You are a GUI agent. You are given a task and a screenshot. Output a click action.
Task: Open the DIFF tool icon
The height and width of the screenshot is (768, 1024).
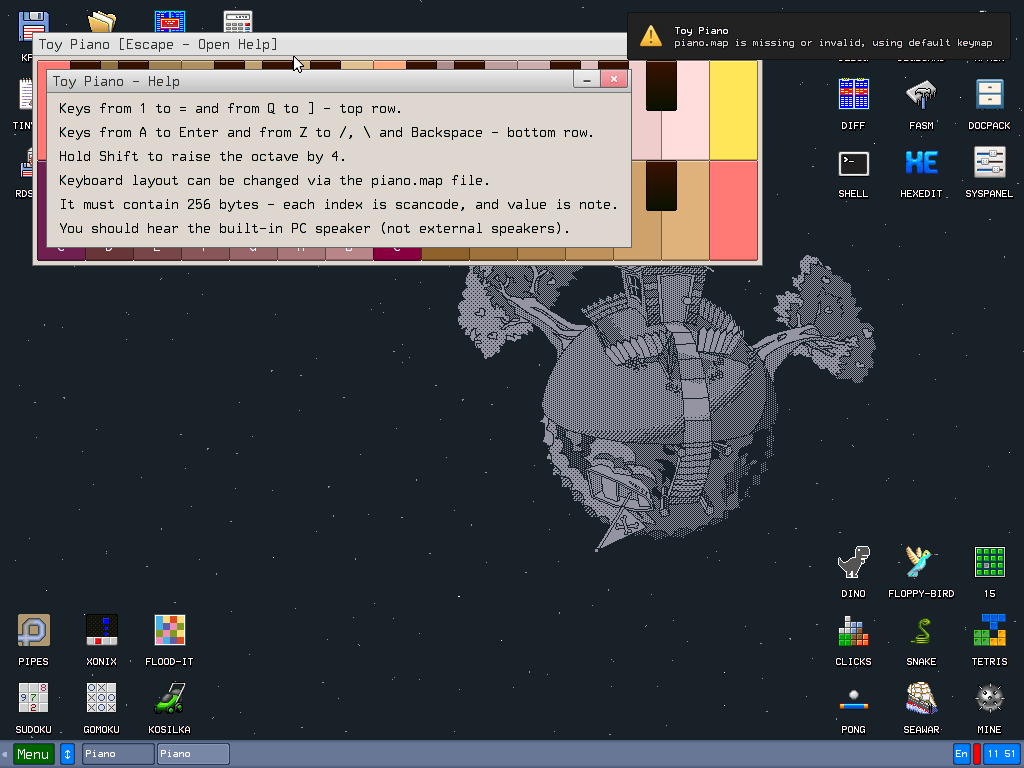click(x=853, y=95)
